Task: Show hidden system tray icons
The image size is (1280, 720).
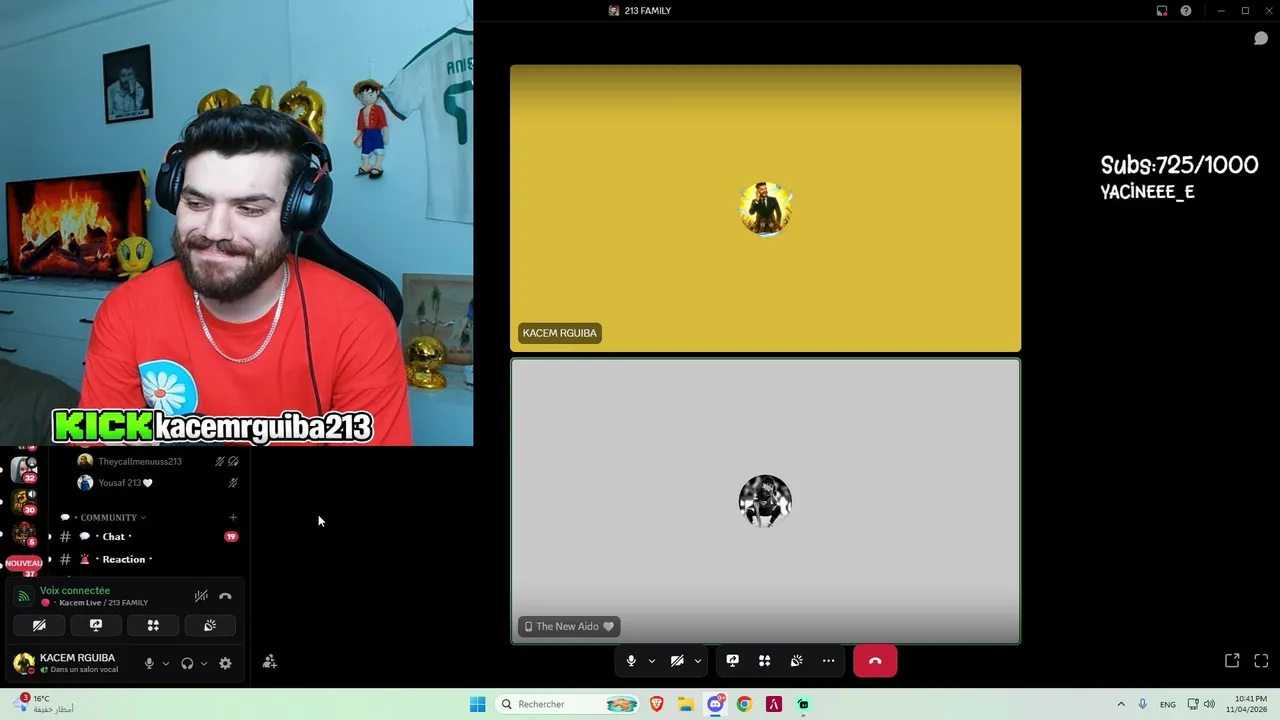Action: coord(1121,704)
